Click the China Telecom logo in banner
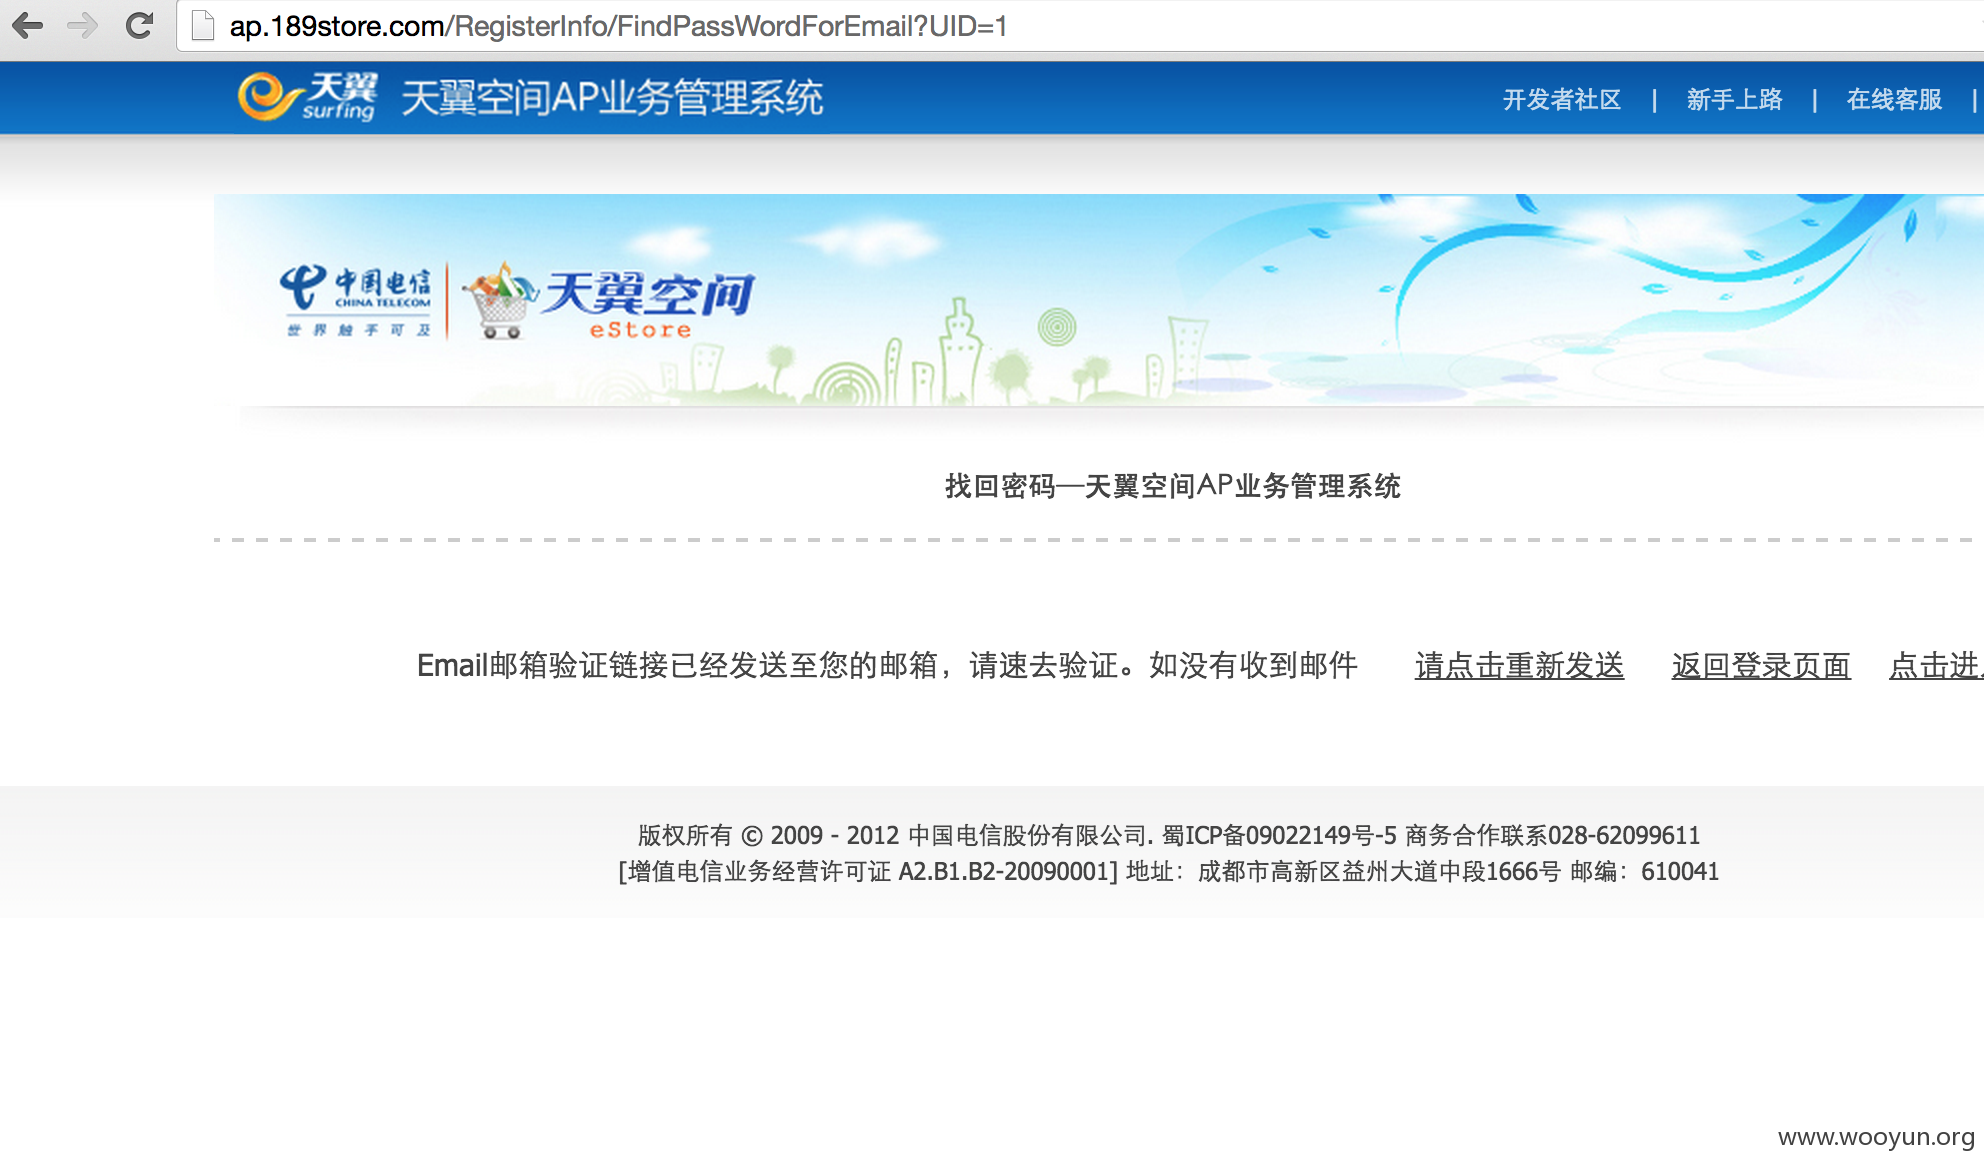 click(356, 301)
